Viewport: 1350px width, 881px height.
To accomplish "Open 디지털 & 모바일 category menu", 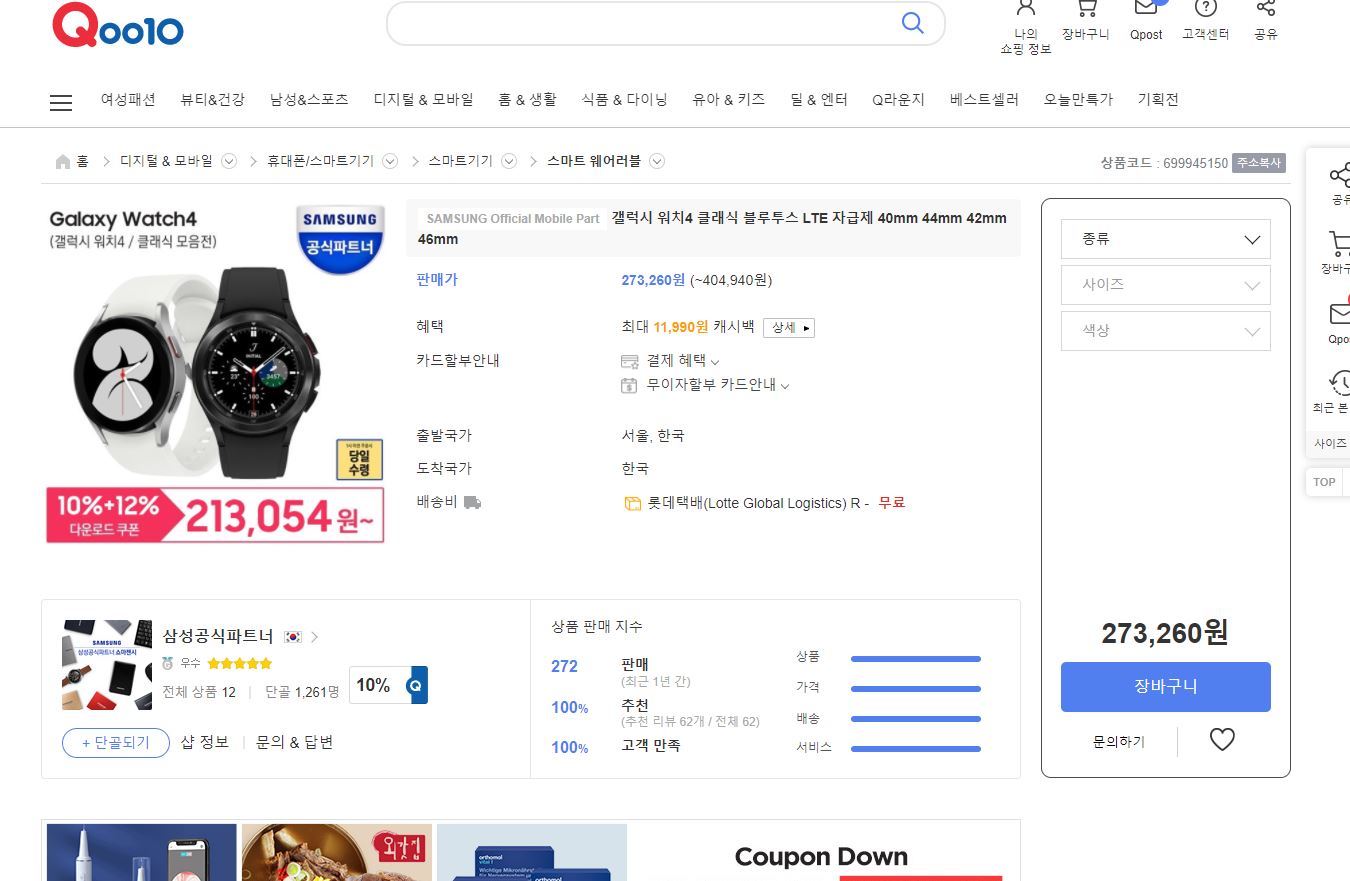I will (x=423, y=100).
